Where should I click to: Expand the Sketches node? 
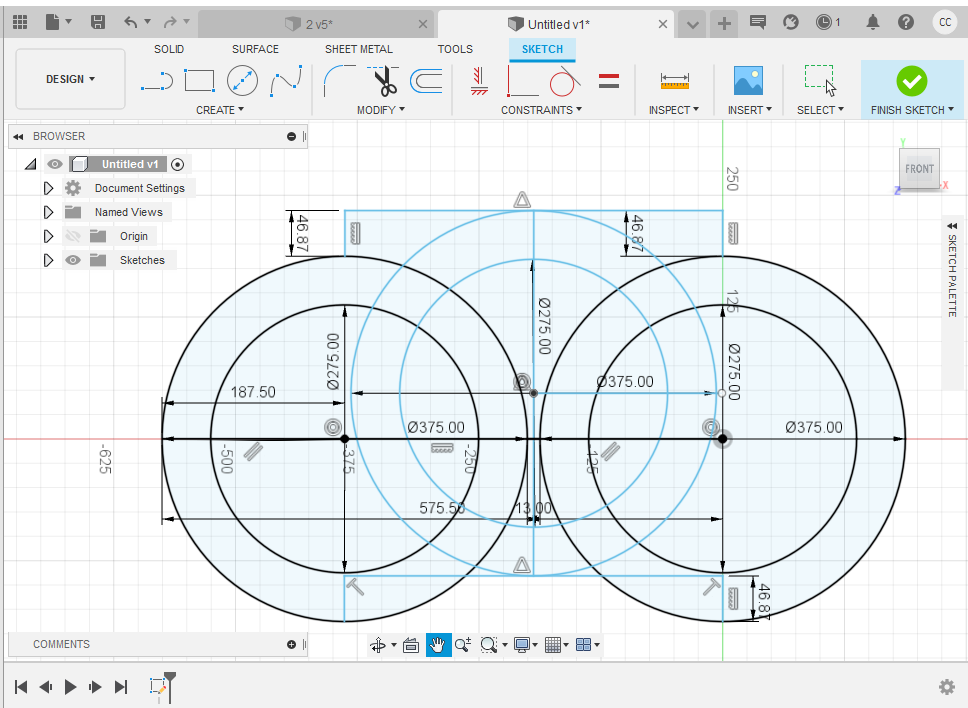coord(48,260)
